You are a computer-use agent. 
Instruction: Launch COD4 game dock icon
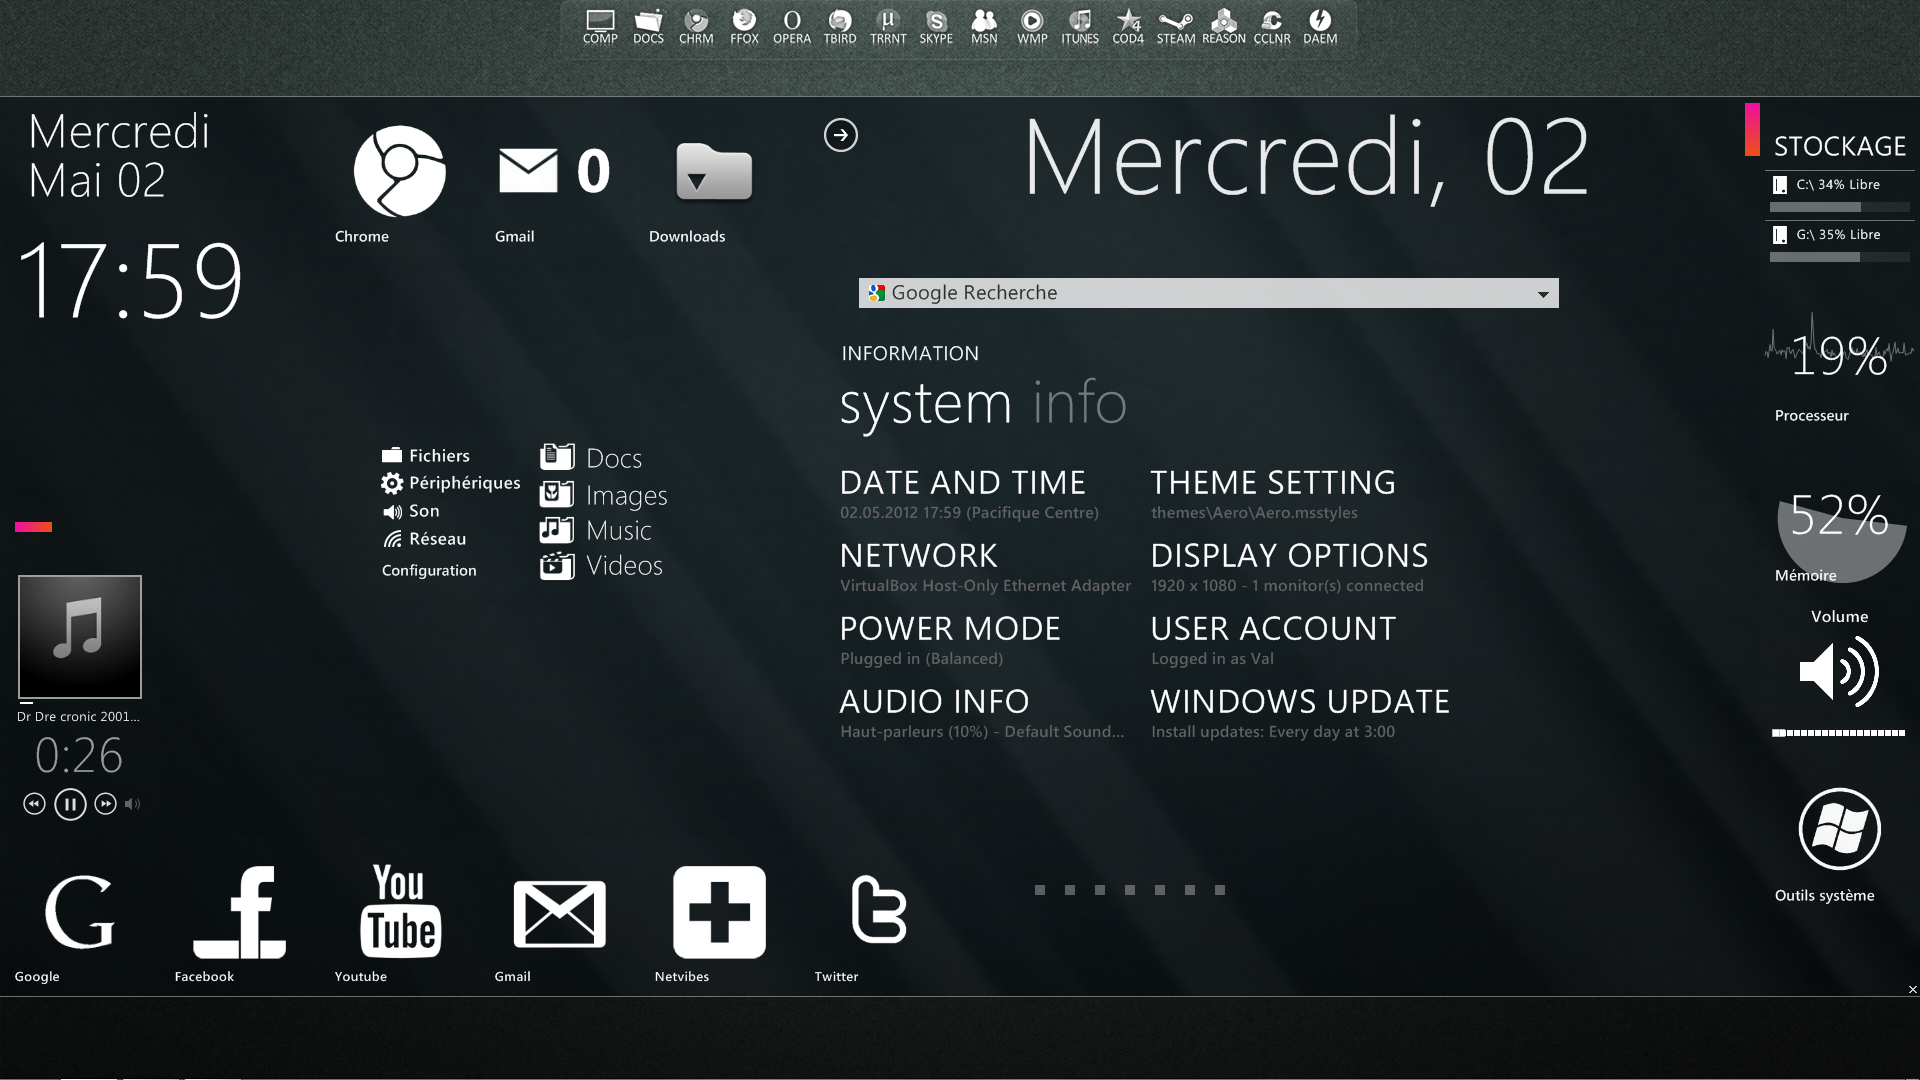(x=1128, y=27)
